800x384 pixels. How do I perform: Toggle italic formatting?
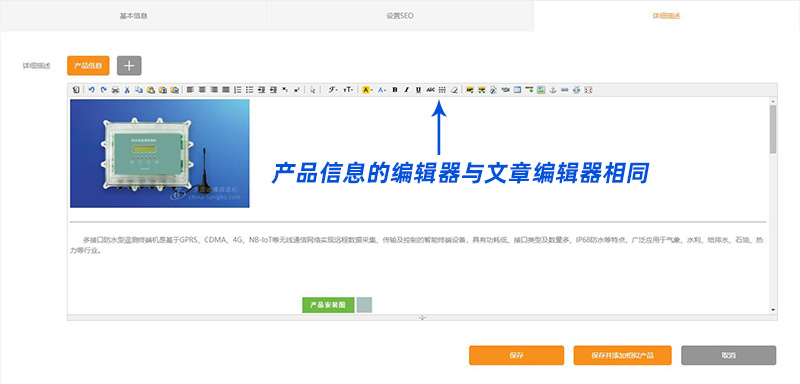point(407,90)
